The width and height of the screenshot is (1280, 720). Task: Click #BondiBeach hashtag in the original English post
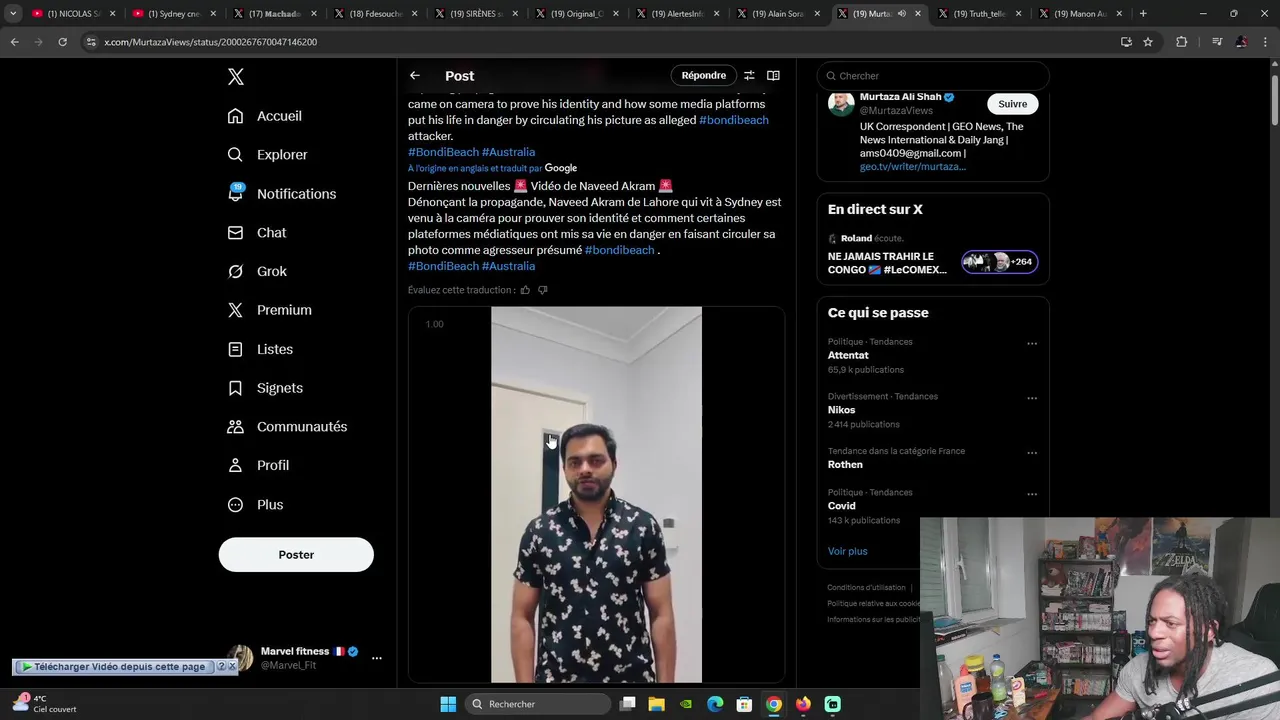[443, 152]
